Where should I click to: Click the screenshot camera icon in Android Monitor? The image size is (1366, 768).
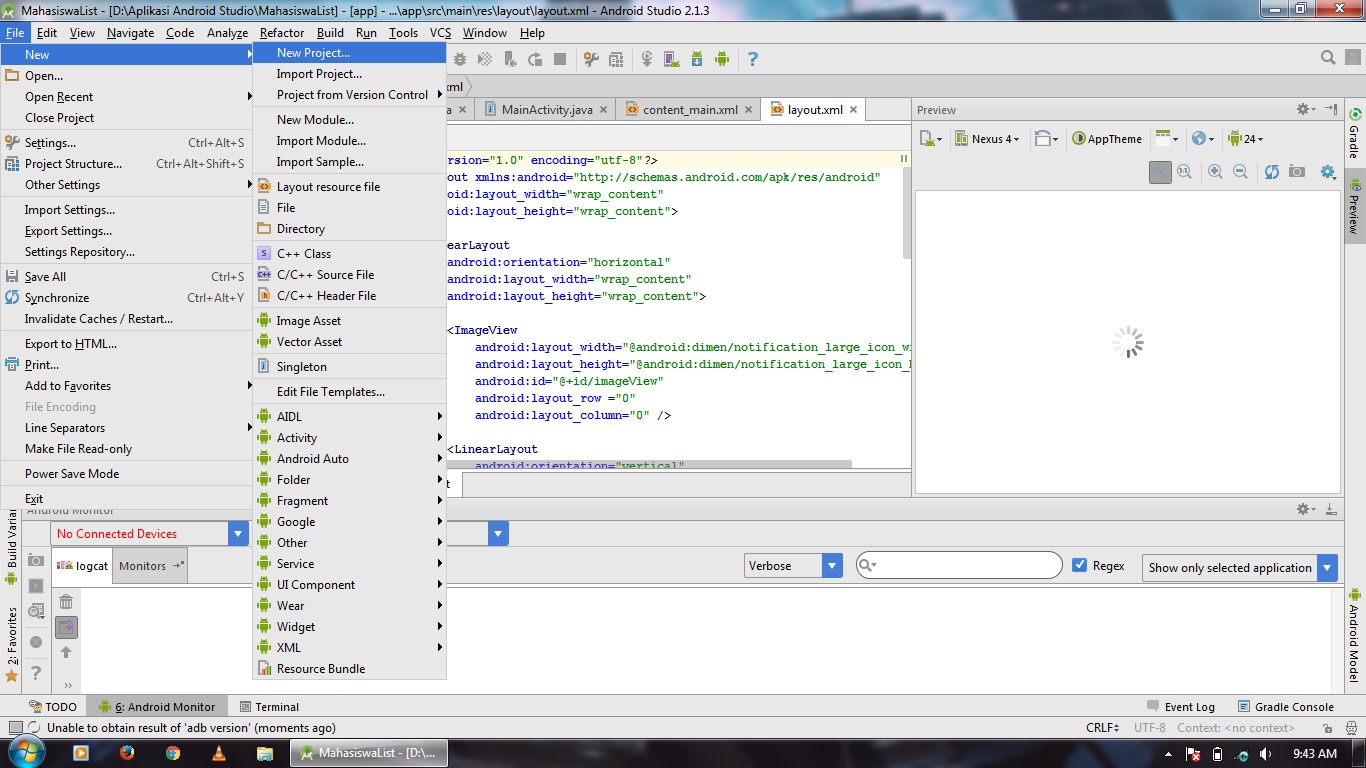(x=37, y=562)
